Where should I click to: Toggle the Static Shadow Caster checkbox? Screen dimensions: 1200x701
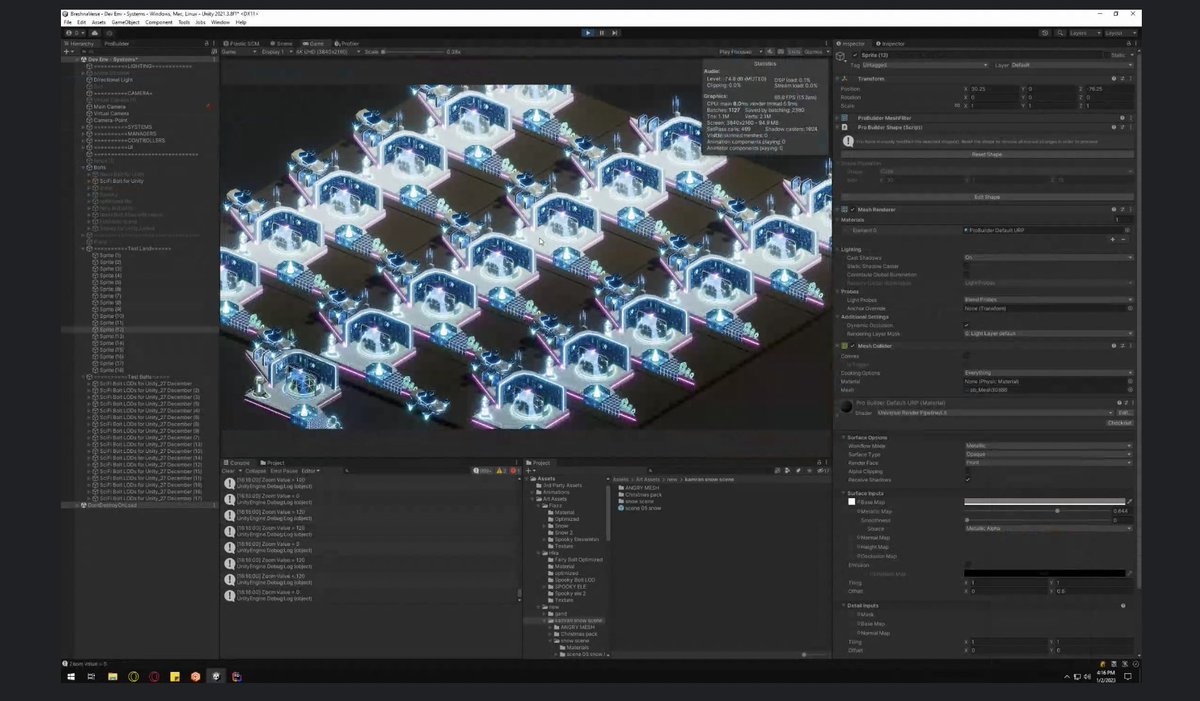point(967,266)
